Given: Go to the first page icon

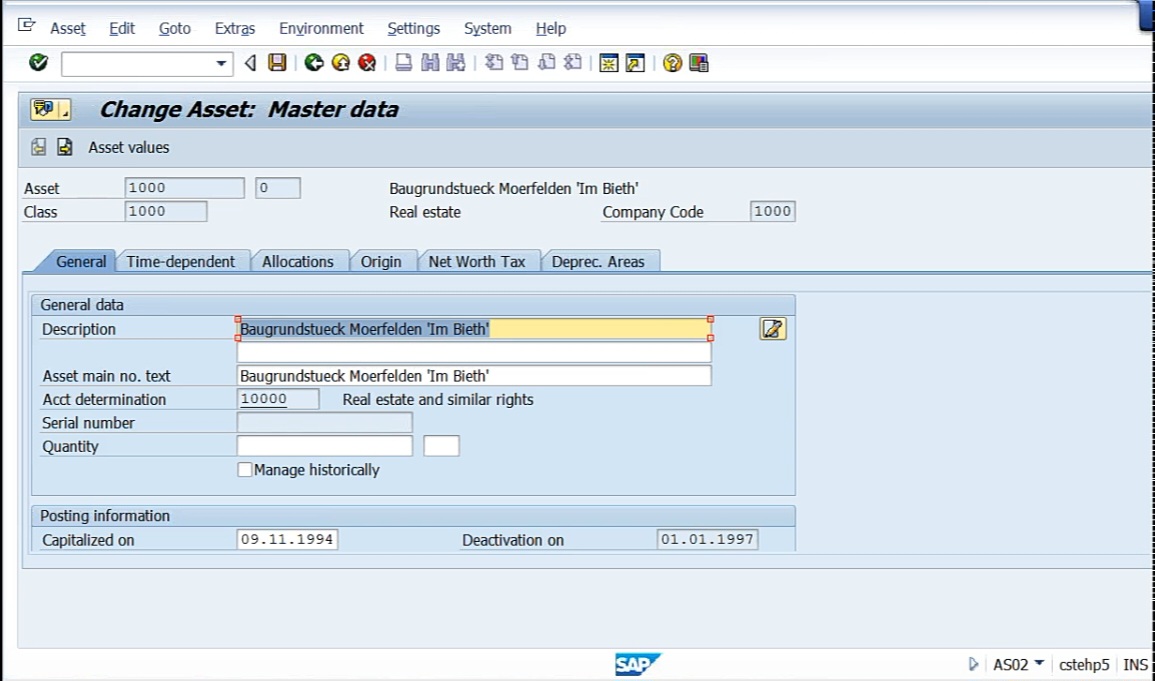Looking at the screenshot, I should [494, 63].
